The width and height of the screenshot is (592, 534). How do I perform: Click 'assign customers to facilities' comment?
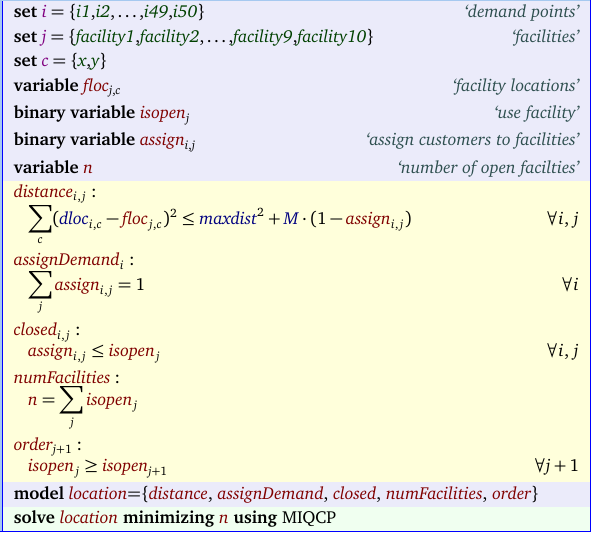click(473, 140)
